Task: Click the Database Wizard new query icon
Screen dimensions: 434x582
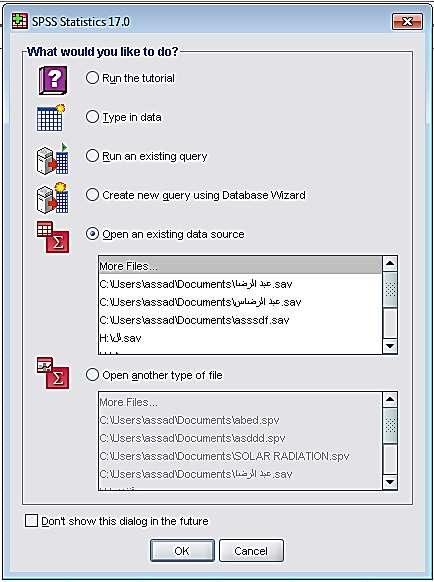Action: (x=53, y=198)
